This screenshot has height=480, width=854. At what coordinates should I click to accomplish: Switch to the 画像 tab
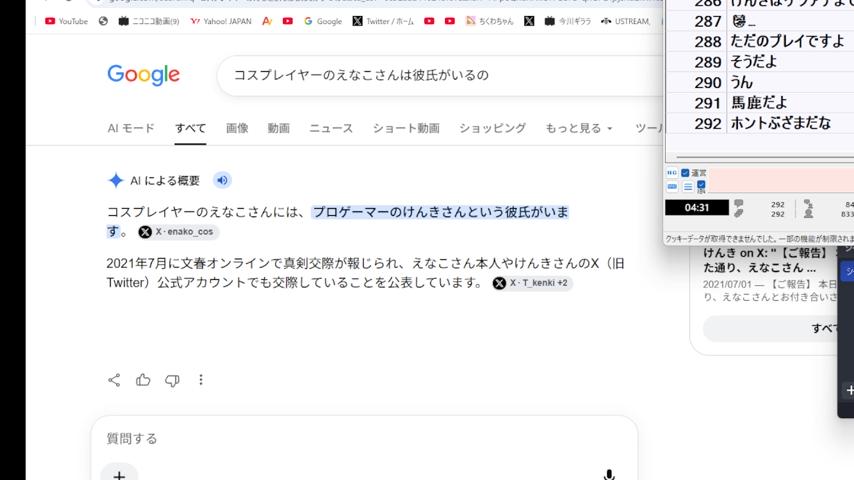click(x=237, y=128)
